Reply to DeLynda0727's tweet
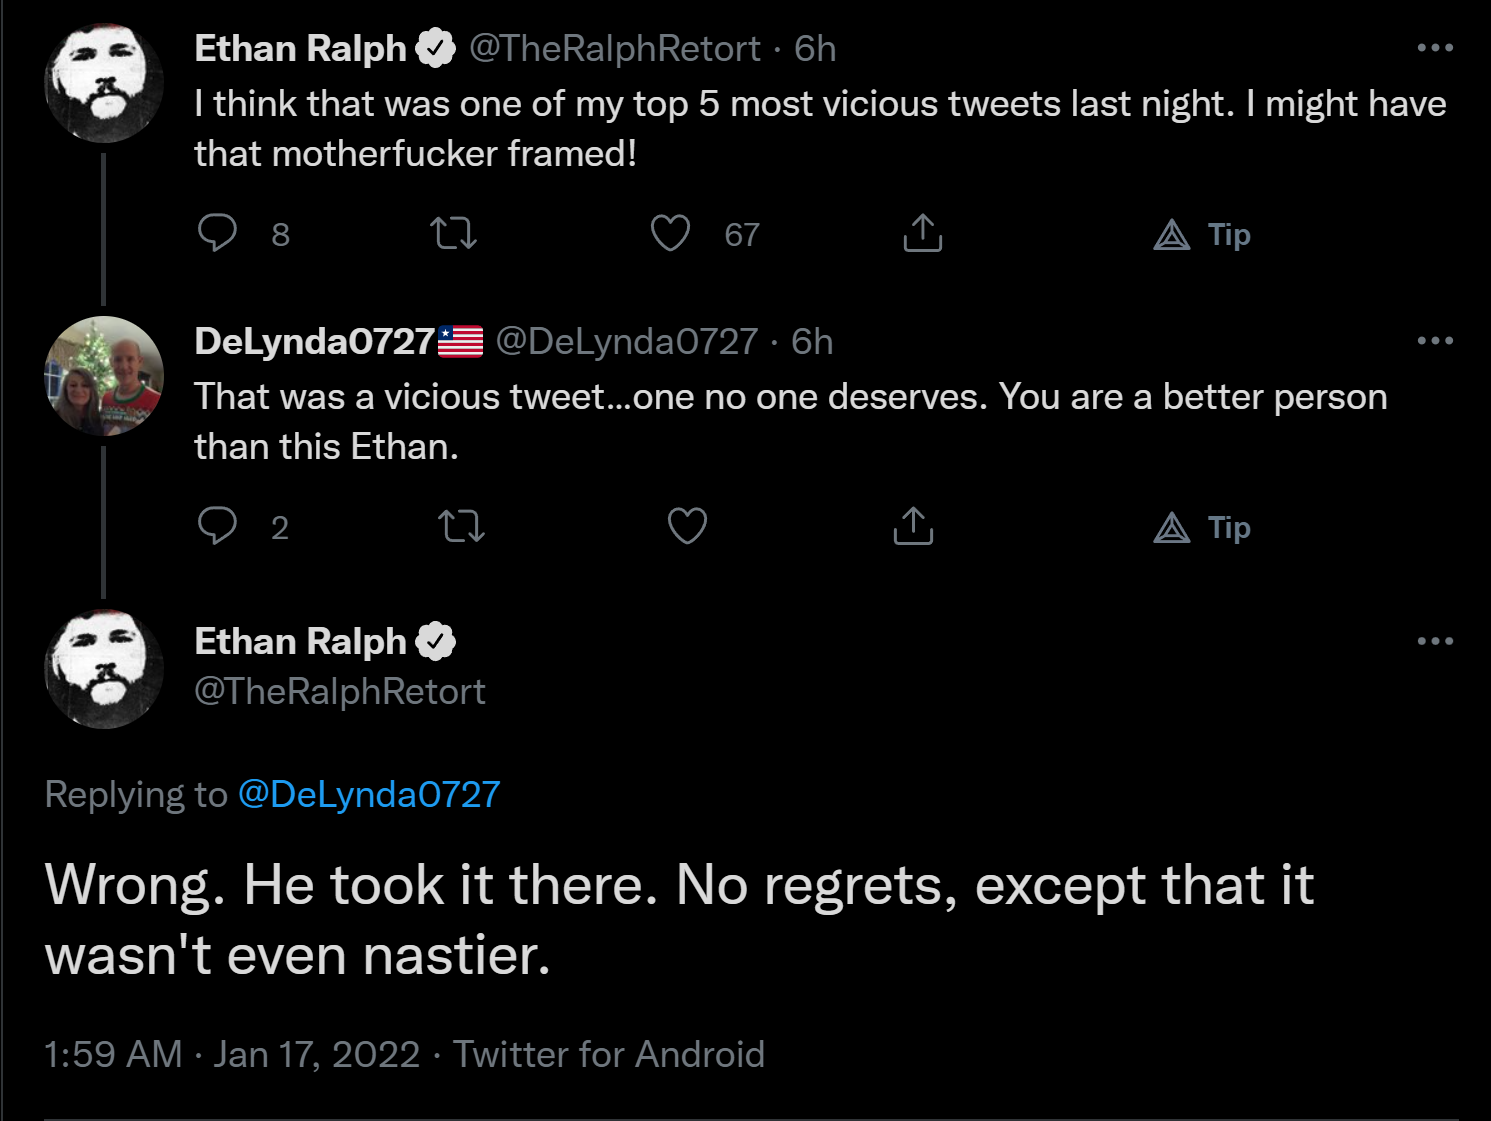 click(x=217, y=526)
